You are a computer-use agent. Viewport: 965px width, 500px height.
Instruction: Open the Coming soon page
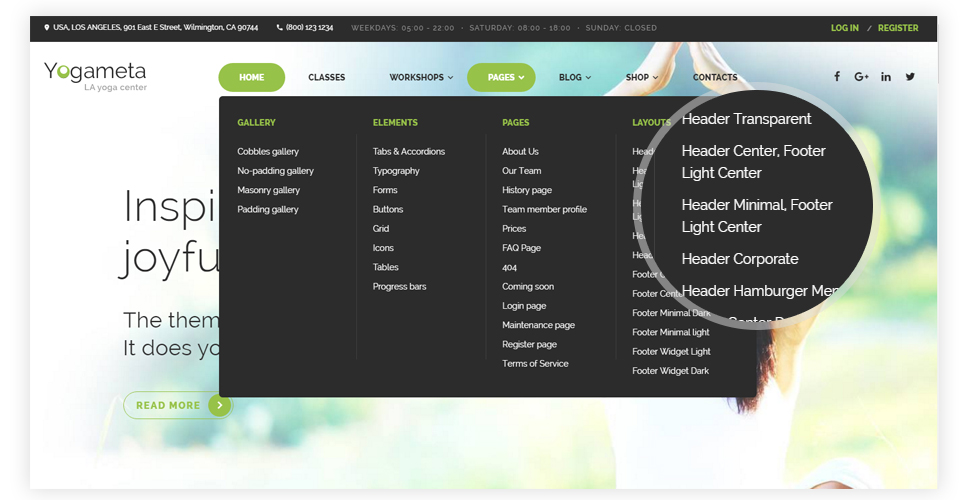point(527,286)
